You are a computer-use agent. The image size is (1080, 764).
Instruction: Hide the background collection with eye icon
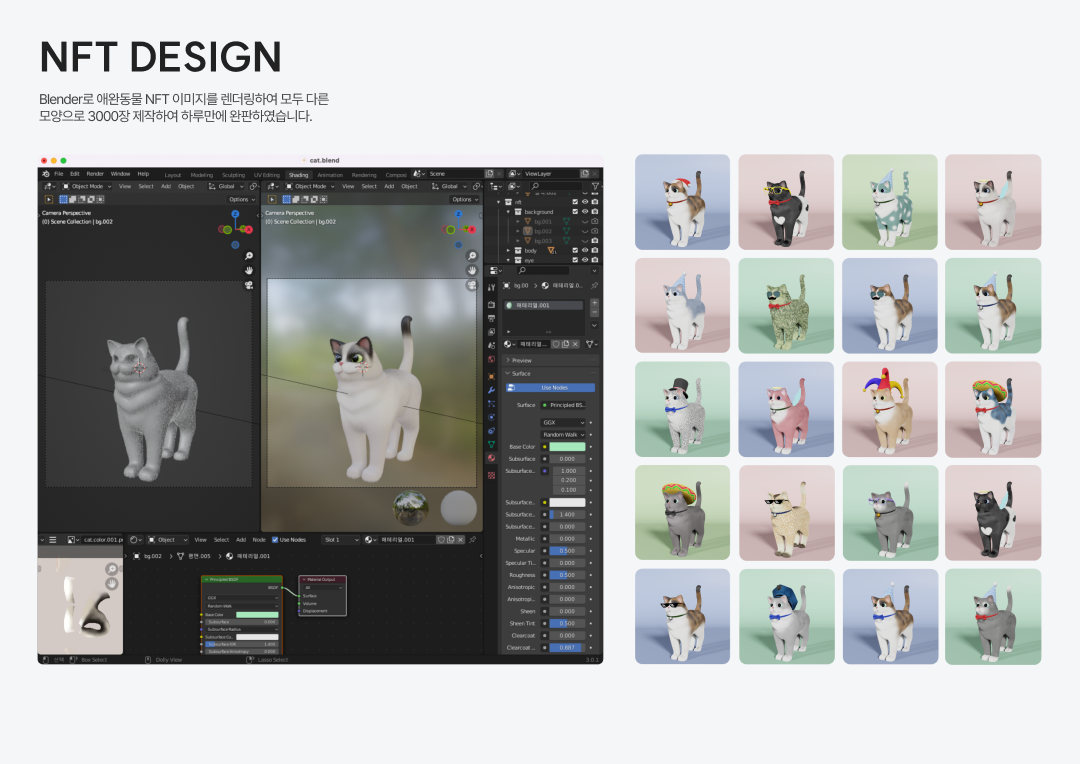(x=584, y=212)
